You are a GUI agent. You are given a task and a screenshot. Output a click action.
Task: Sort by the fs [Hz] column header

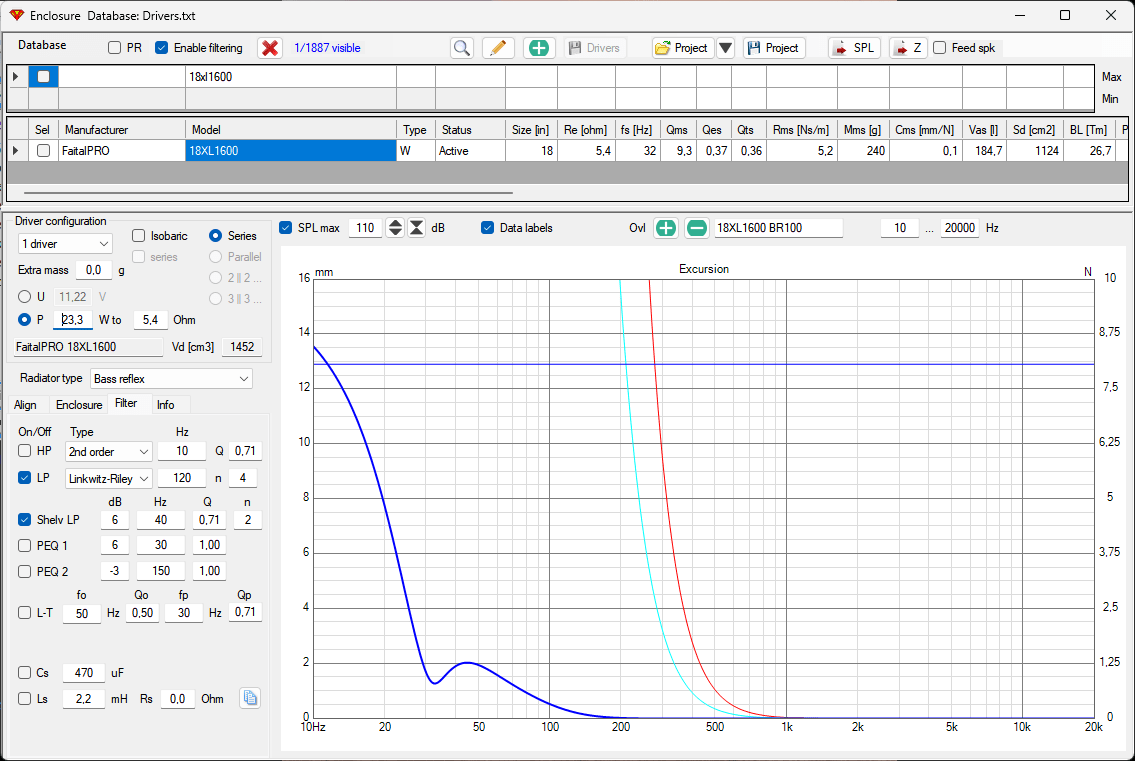tap(637, 130)
